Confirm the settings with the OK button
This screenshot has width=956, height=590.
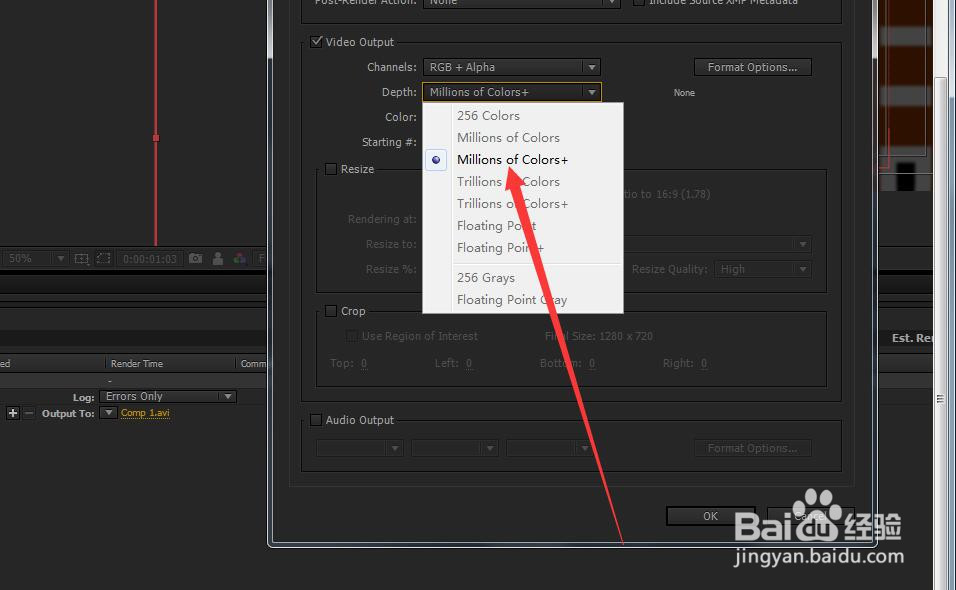(710, 516)
